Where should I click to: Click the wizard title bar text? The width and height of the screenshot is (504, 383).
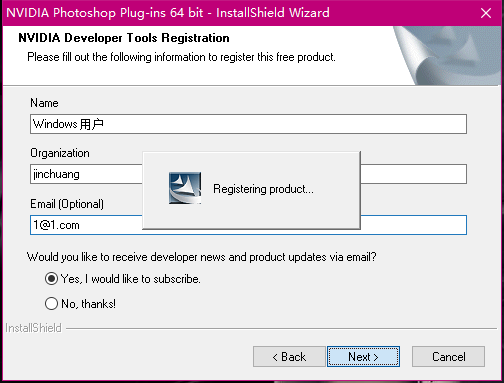(x=168, y=13)
